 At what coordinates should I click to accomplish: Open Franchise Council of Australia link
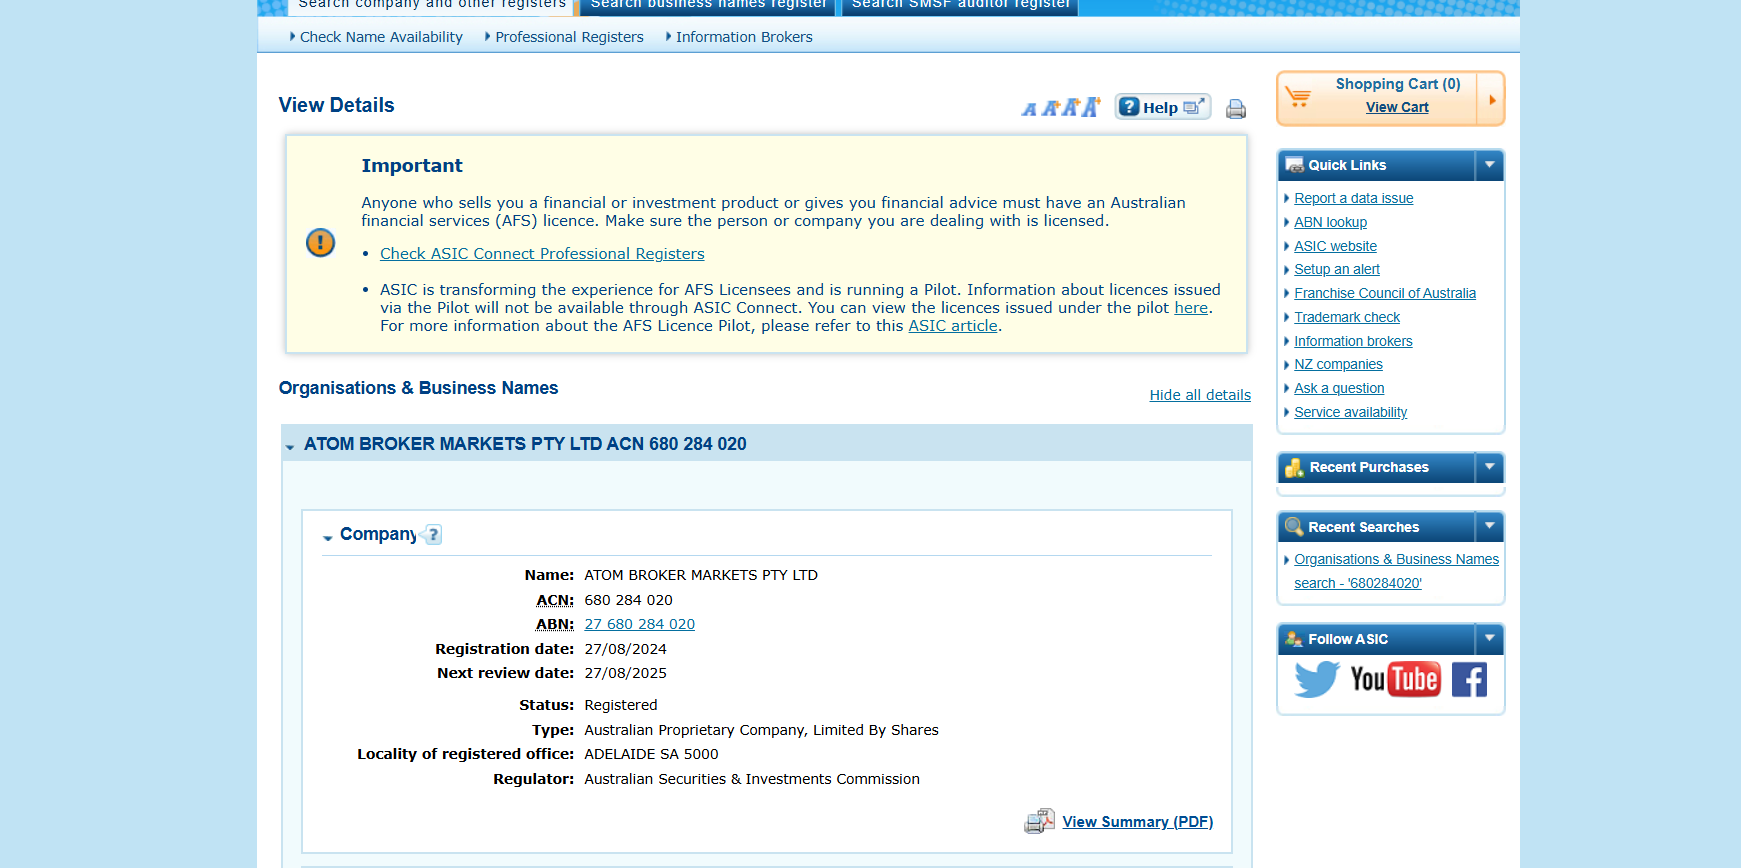coord(1385,293)
